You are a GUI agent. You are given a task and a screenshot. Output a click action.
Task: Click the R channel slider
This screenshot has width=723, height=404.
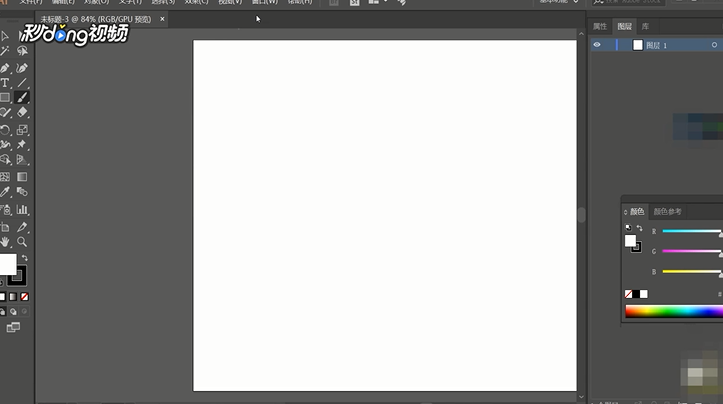tap(692, 231)
